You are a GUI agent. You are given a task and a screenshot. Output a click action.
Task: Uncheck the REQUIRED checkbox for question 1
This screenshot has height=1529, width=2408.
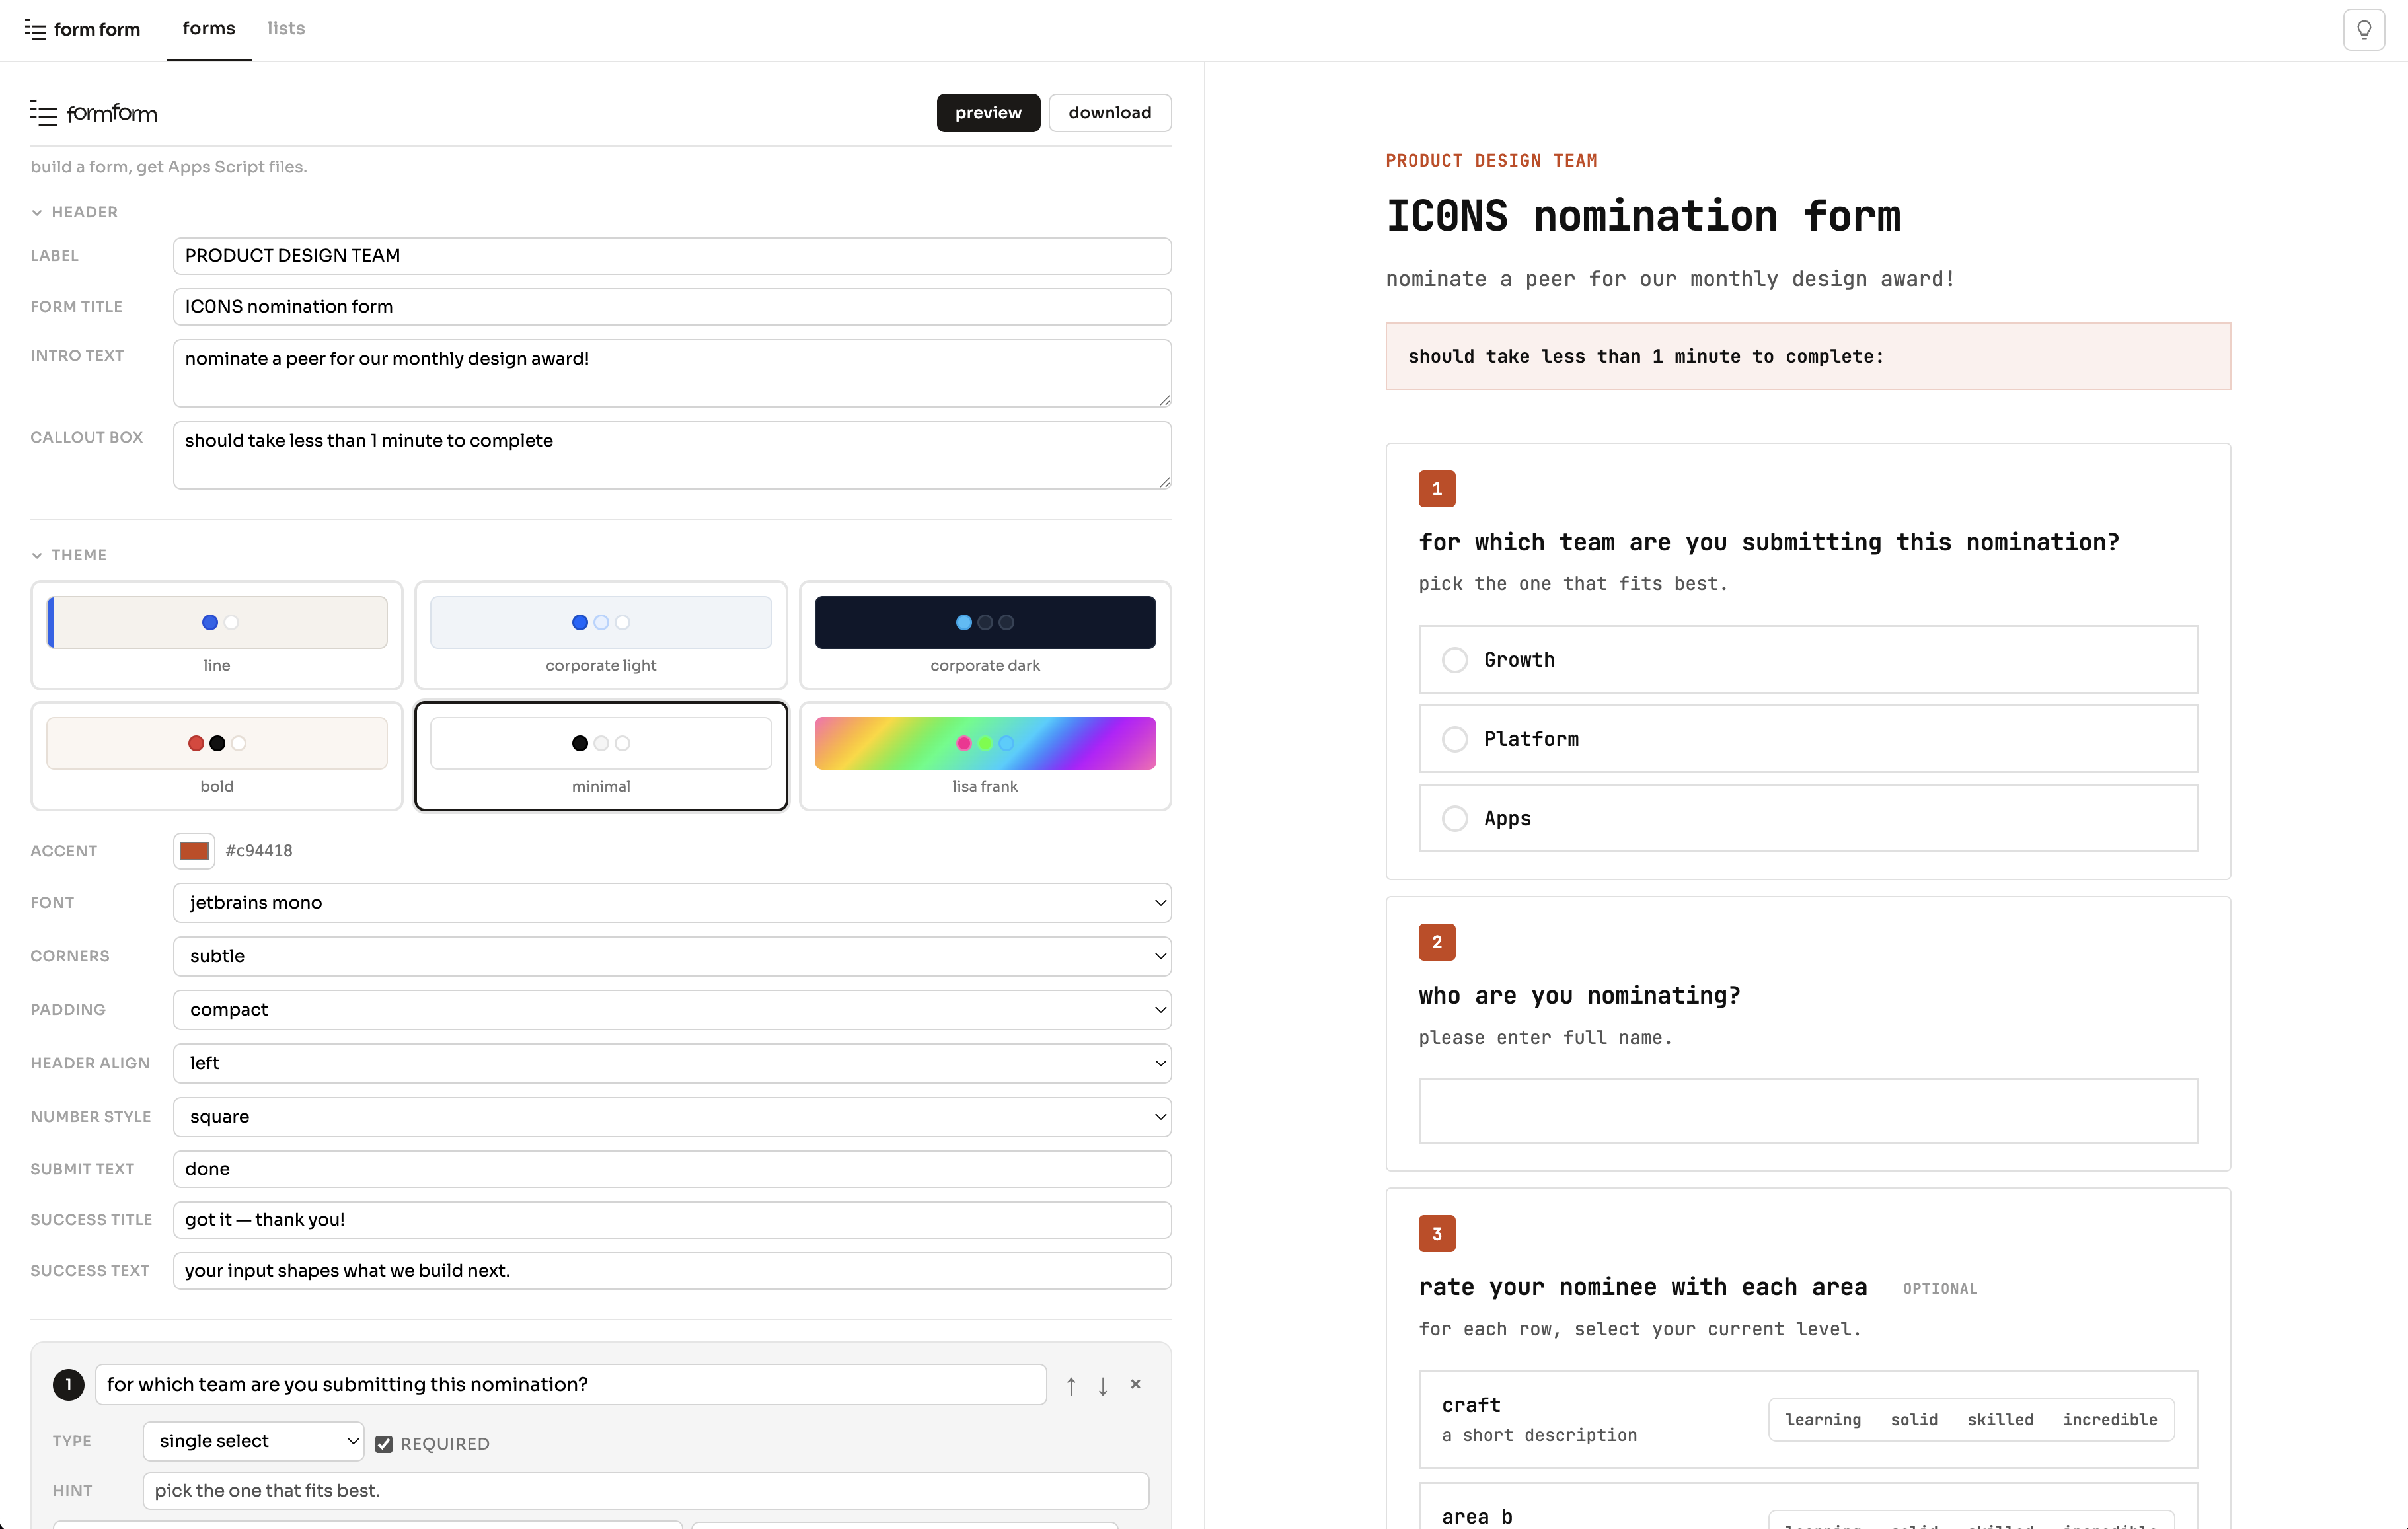point(385,1443)
